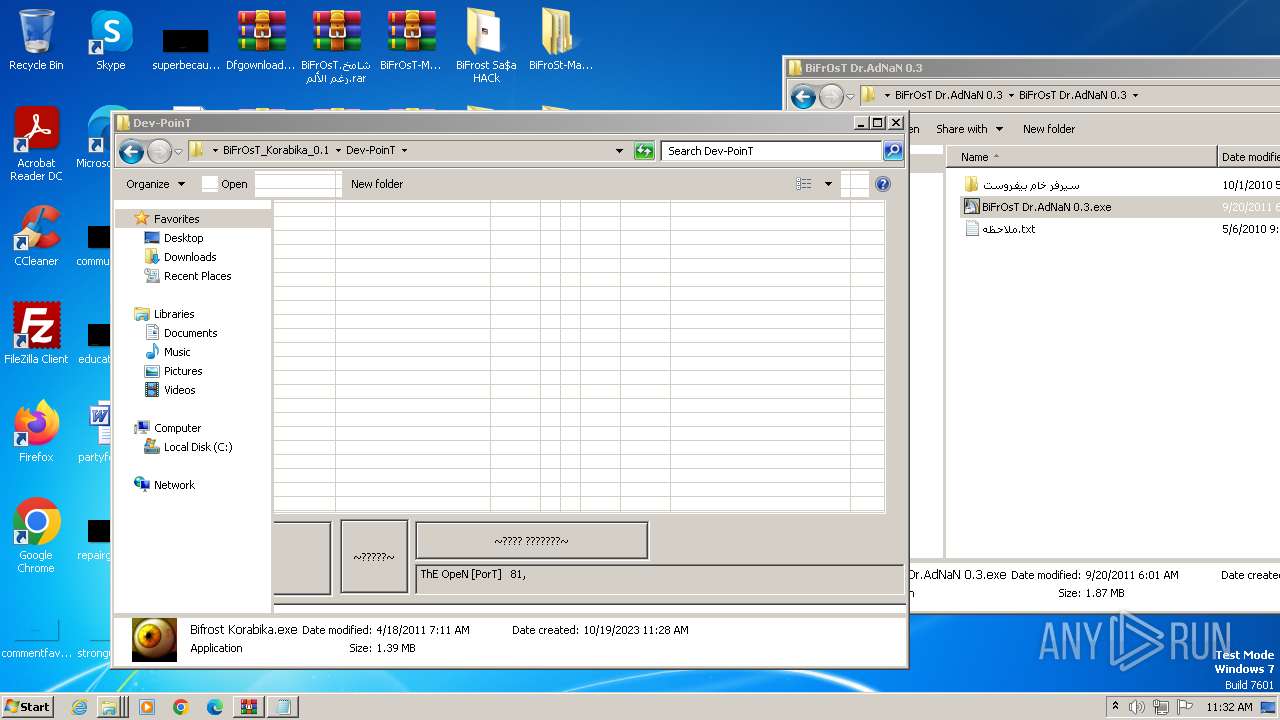The image size is (1280, 720).
Task: Click the ~?????~ button
Action: (x=374, y=557)
